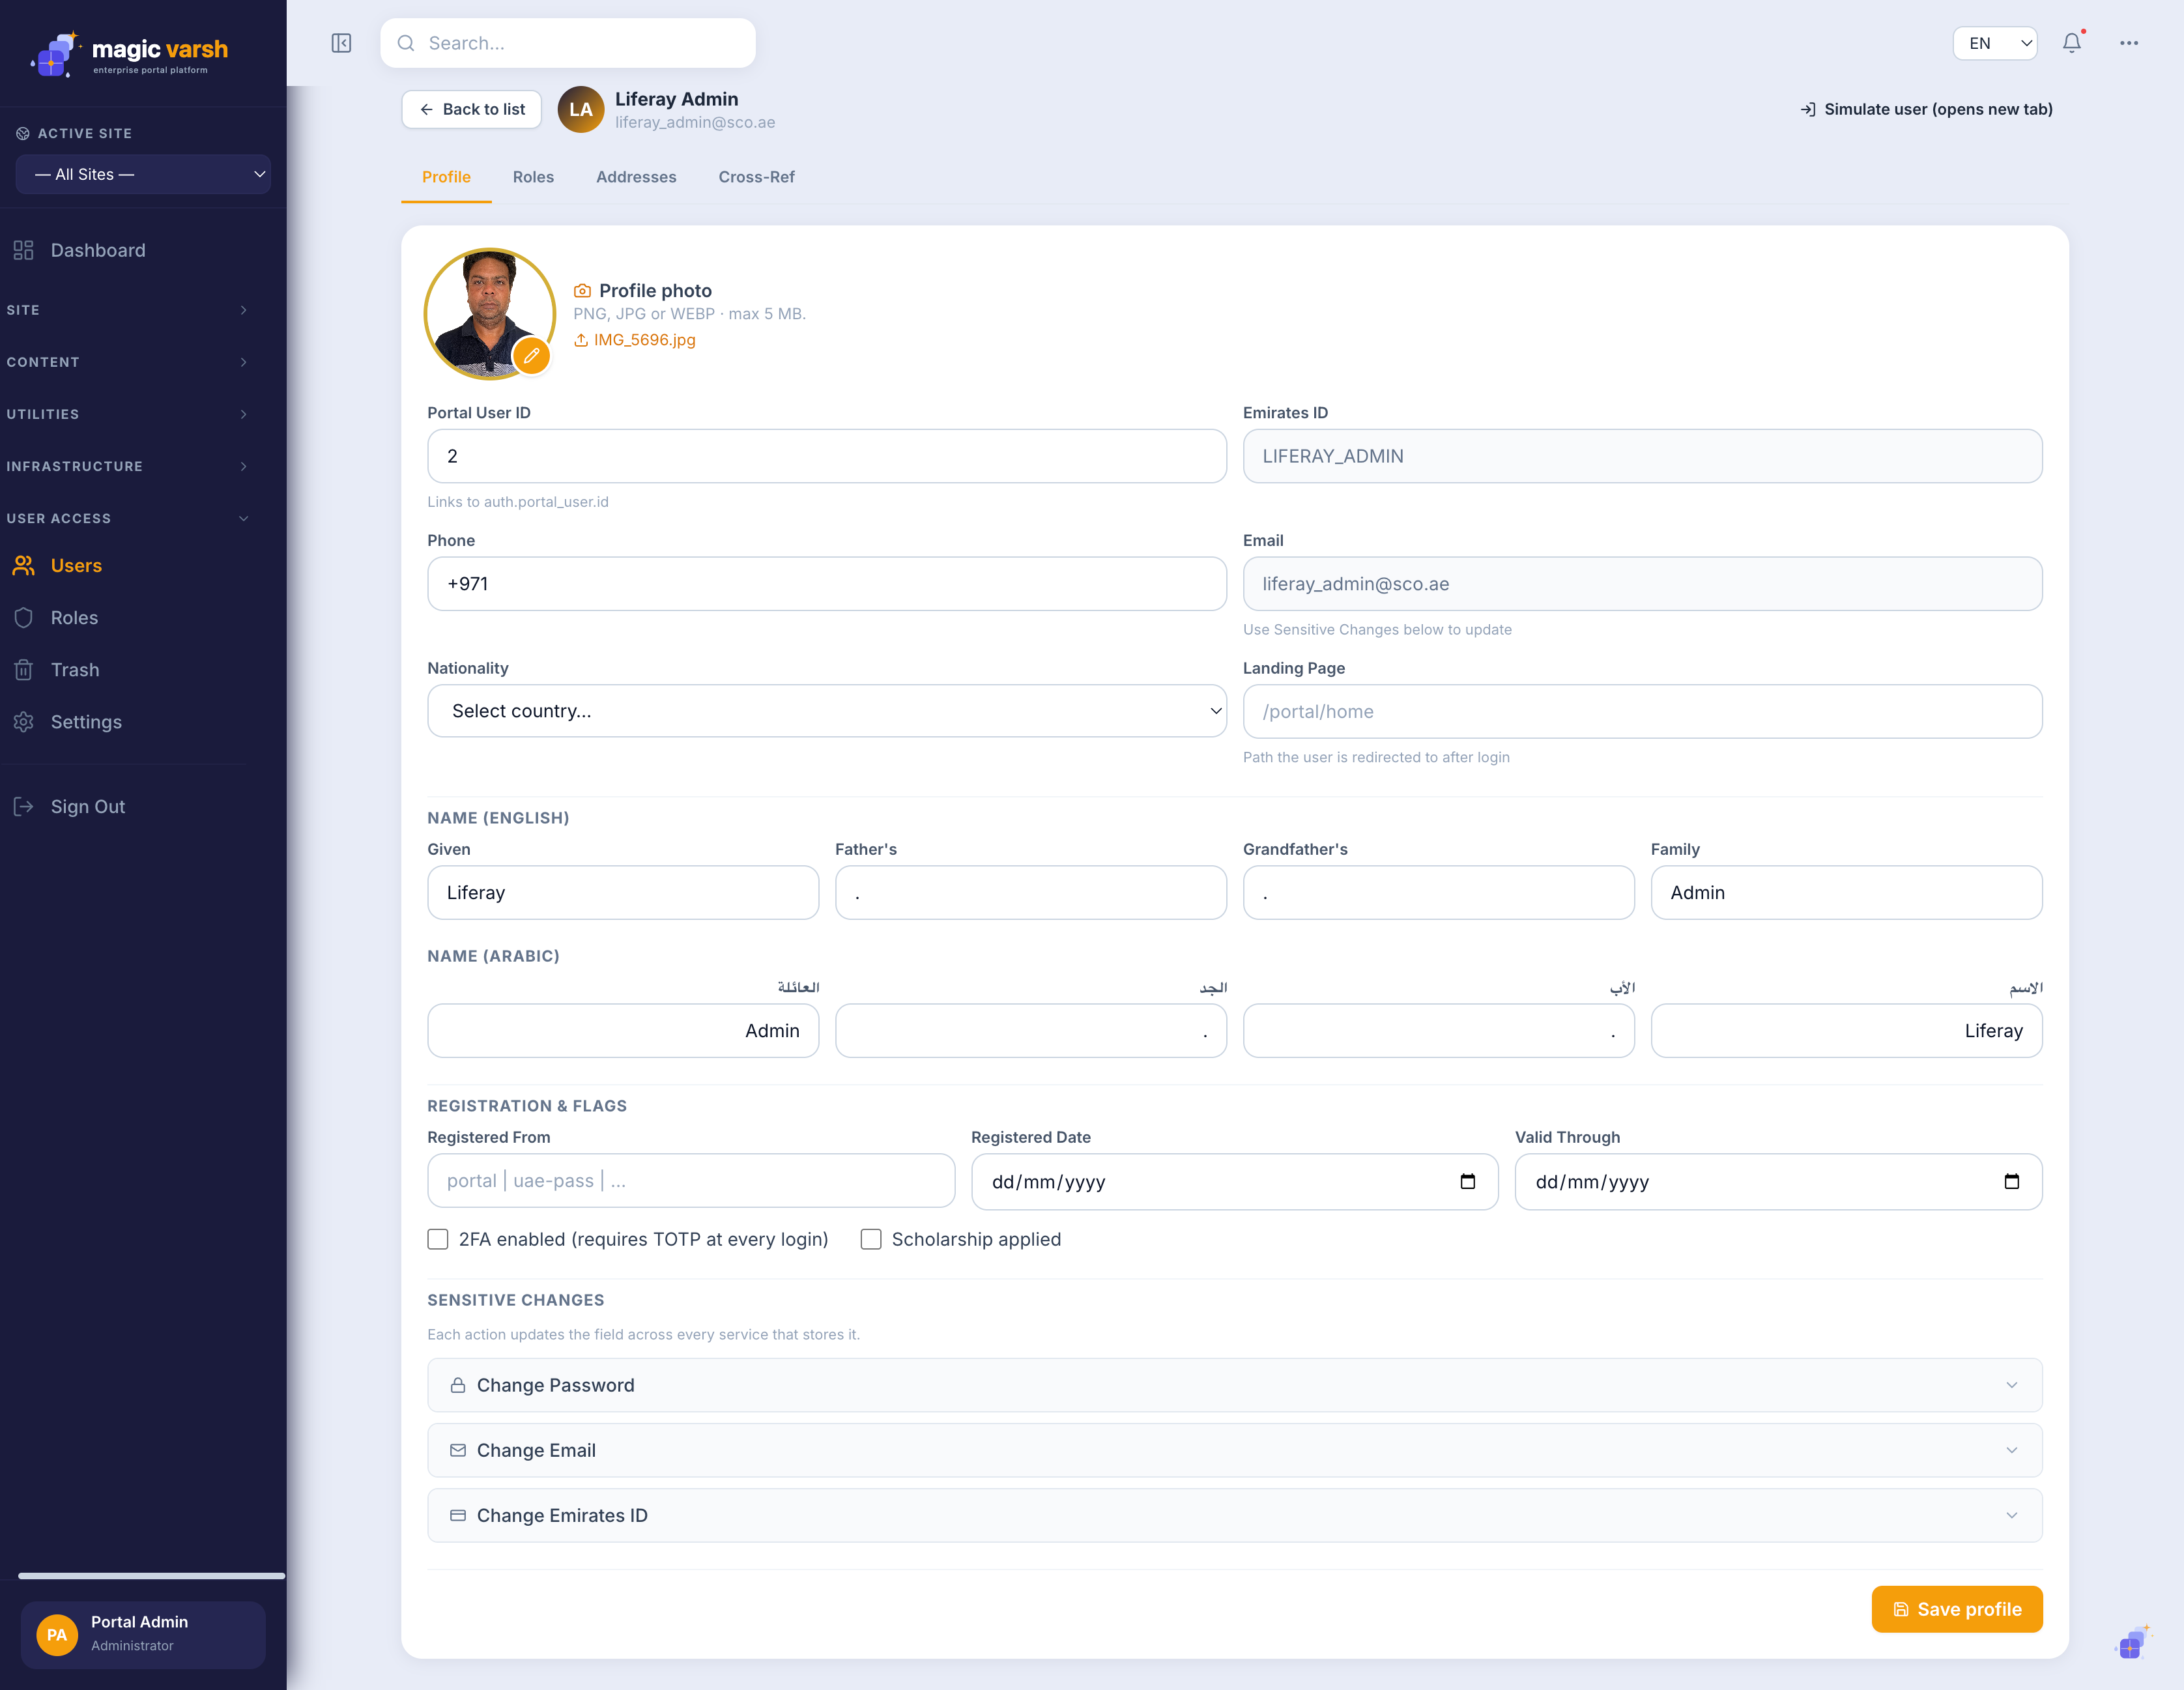Edit profile photo using pencil badge

532,355
